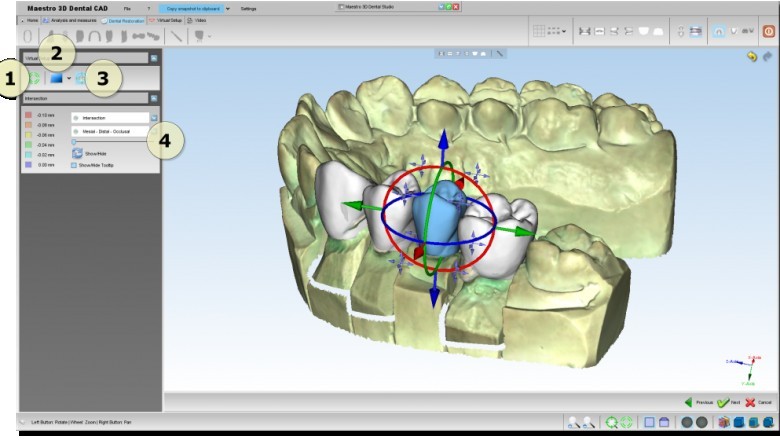The width and height of the screenshot is (780, 440).
Task: Show the lower arch white icon
Action: (x=658, y=31)
